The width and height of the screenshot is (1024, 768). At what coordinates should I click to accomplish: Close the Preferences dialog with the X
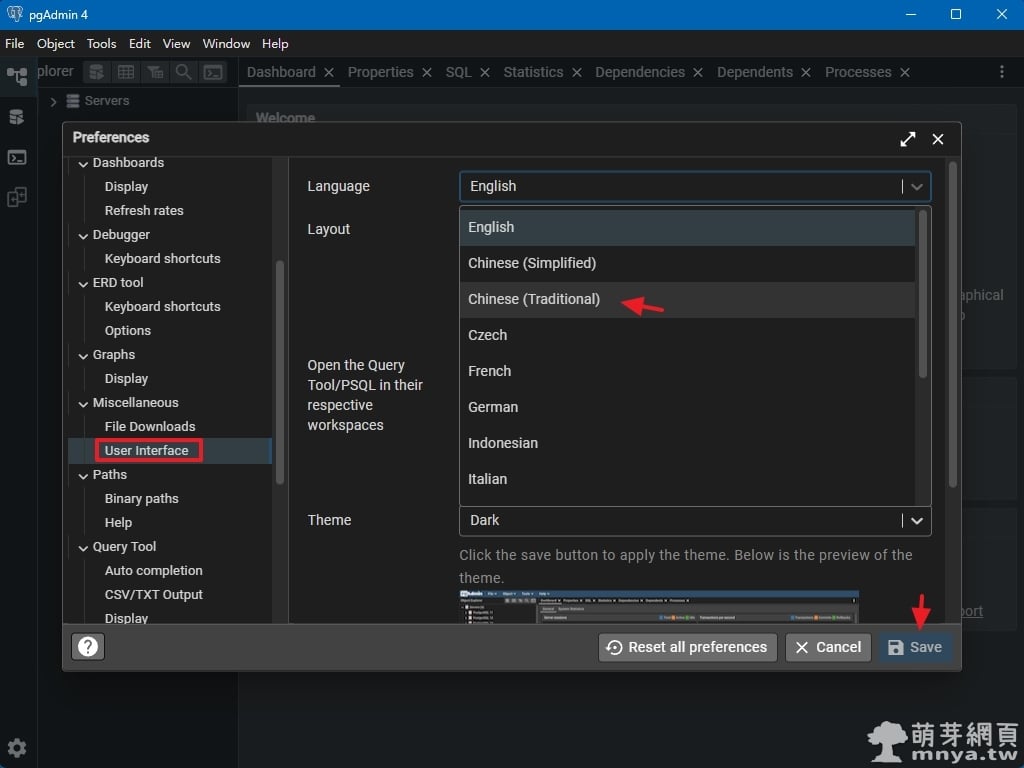click(938, 139)
